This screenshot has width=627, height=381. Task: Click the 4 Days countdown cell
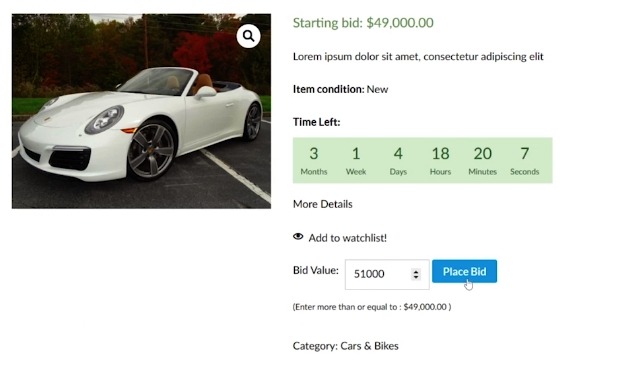pyautogui.click(x=398, y=160)
